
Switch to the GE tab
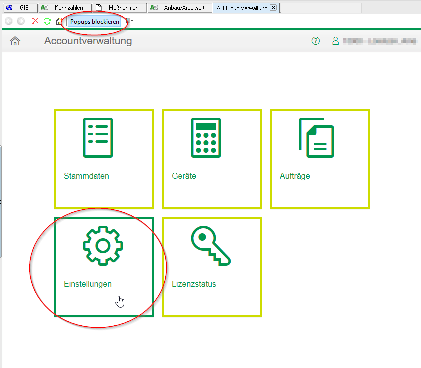coord(20,7)
